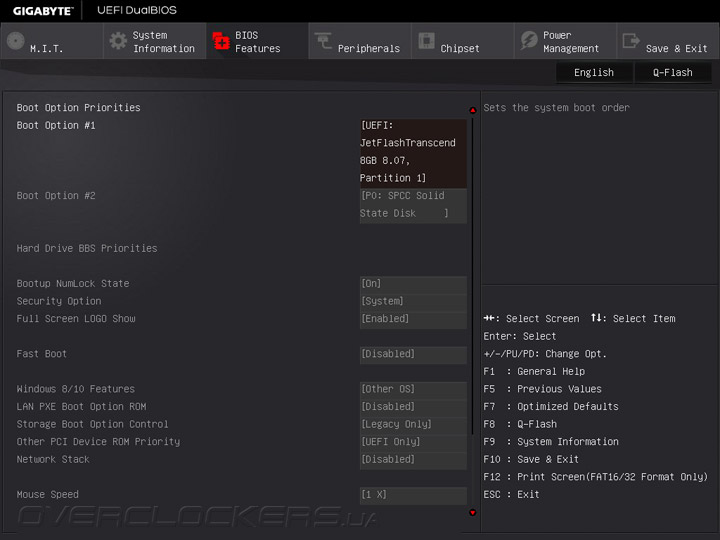The image size is (720, 540).
Task: Click the Boot Option Priorities heading
Action: pos(79,107)
